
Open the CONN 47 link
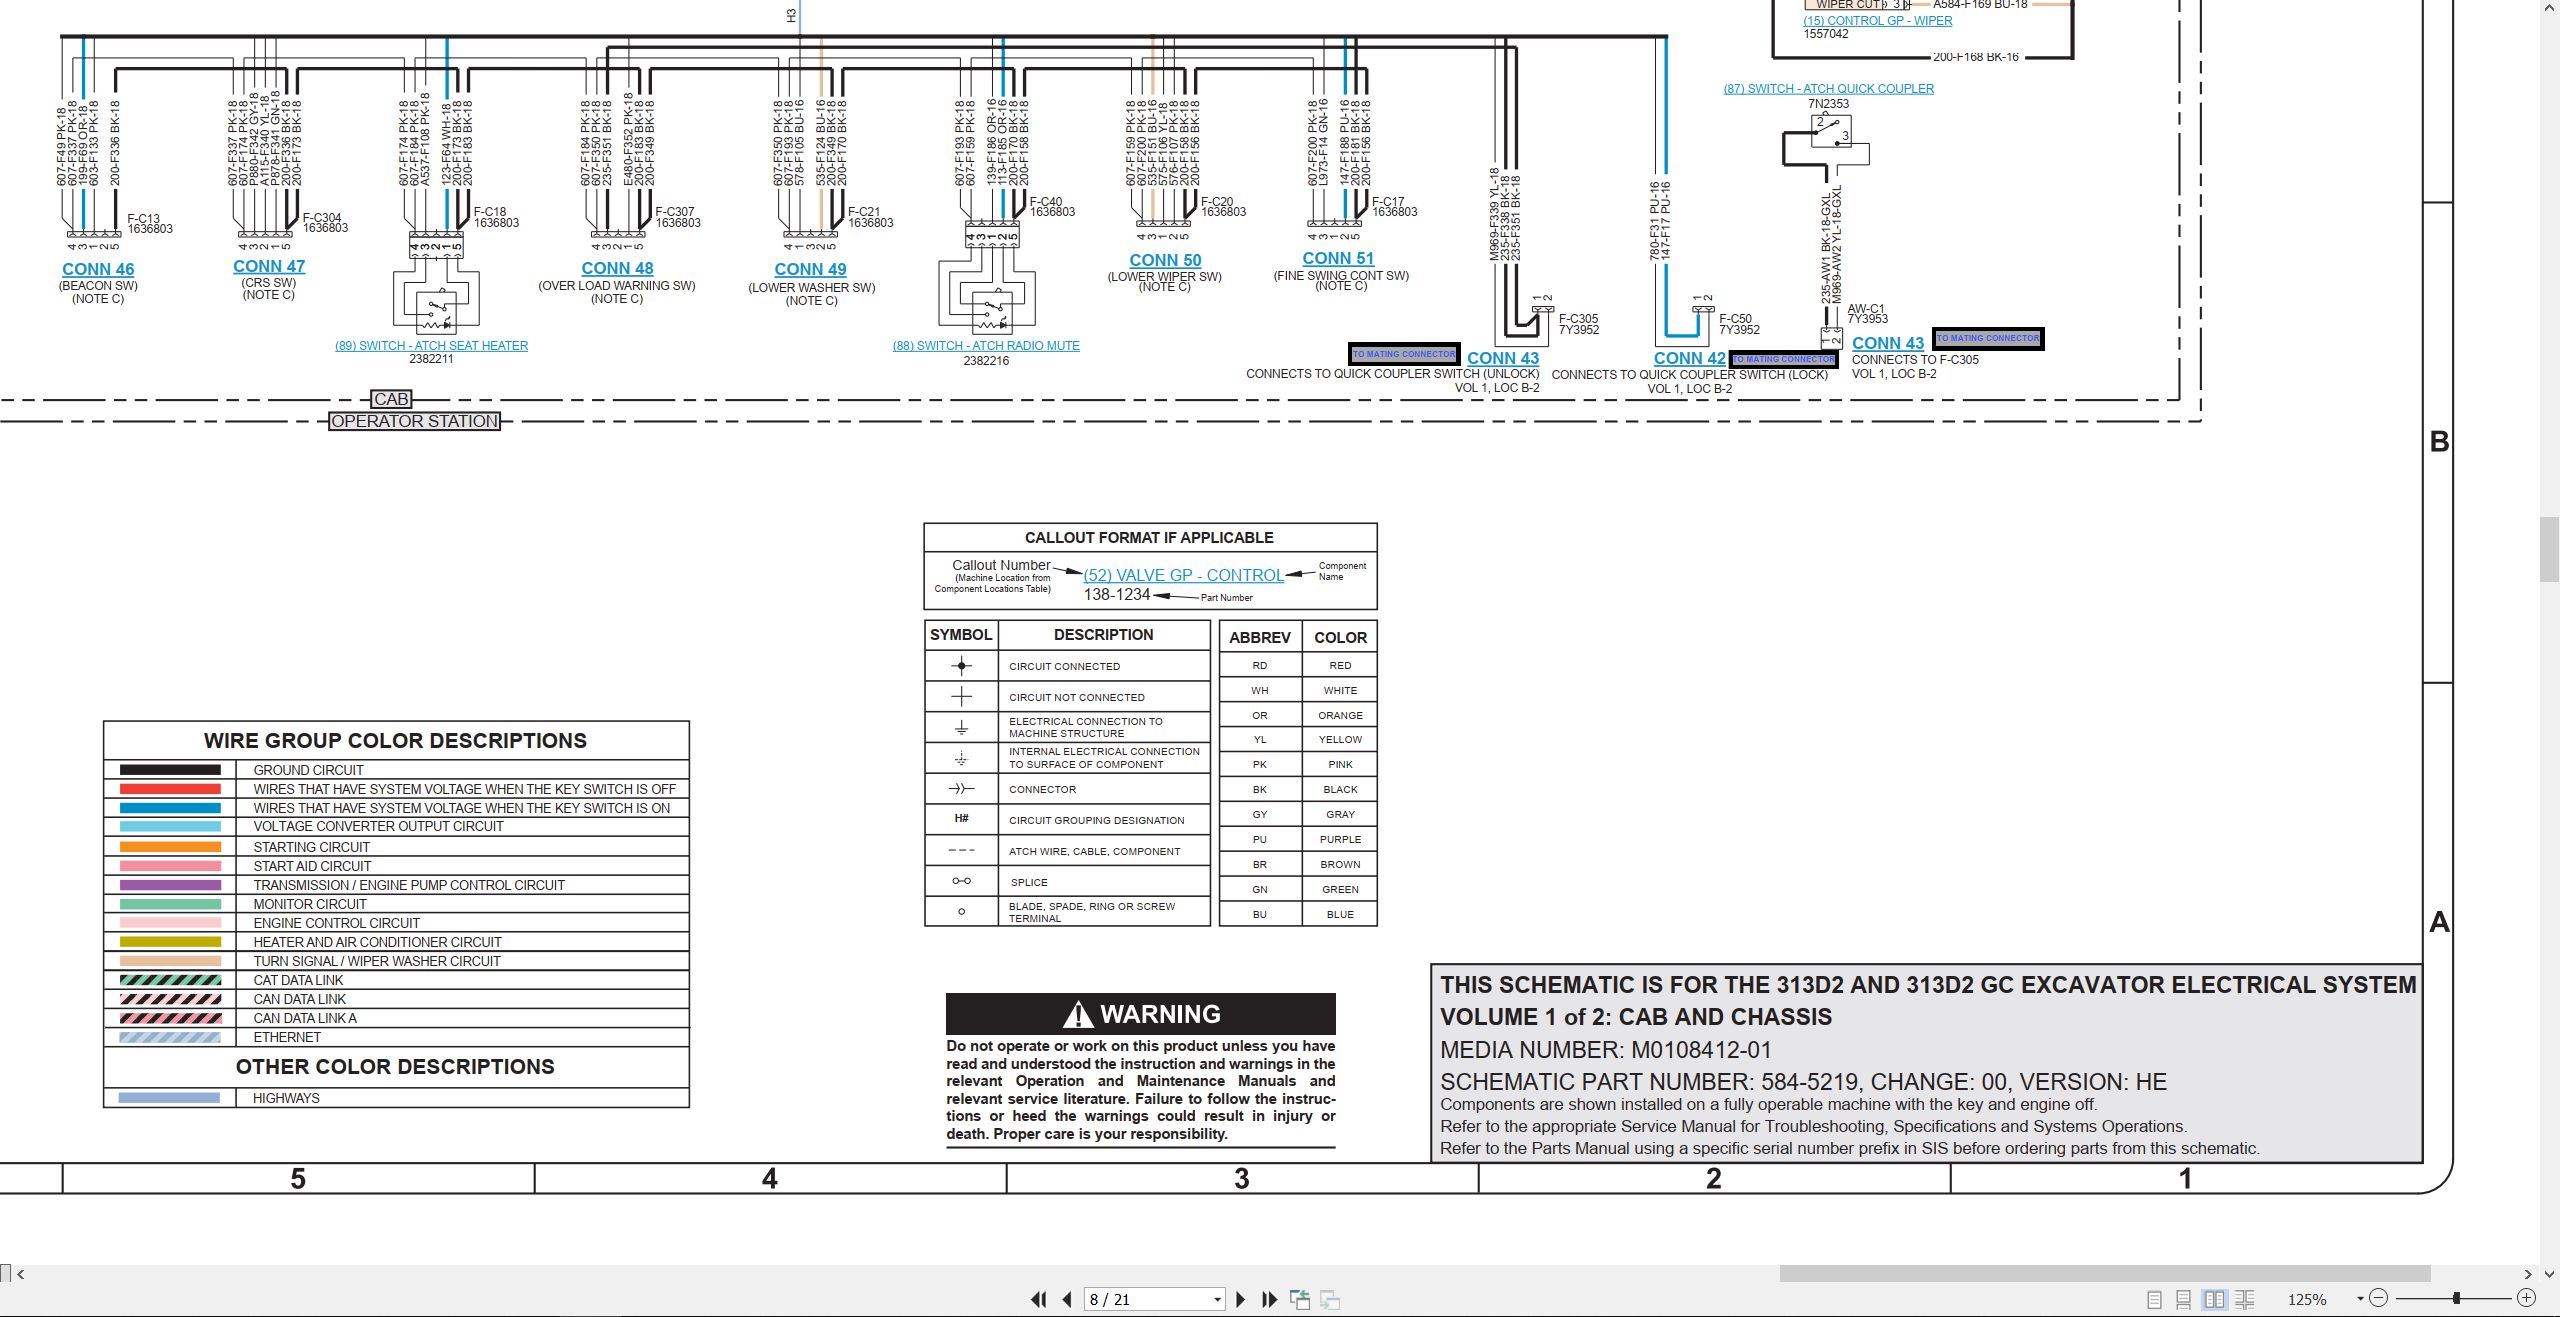point(269,266)
